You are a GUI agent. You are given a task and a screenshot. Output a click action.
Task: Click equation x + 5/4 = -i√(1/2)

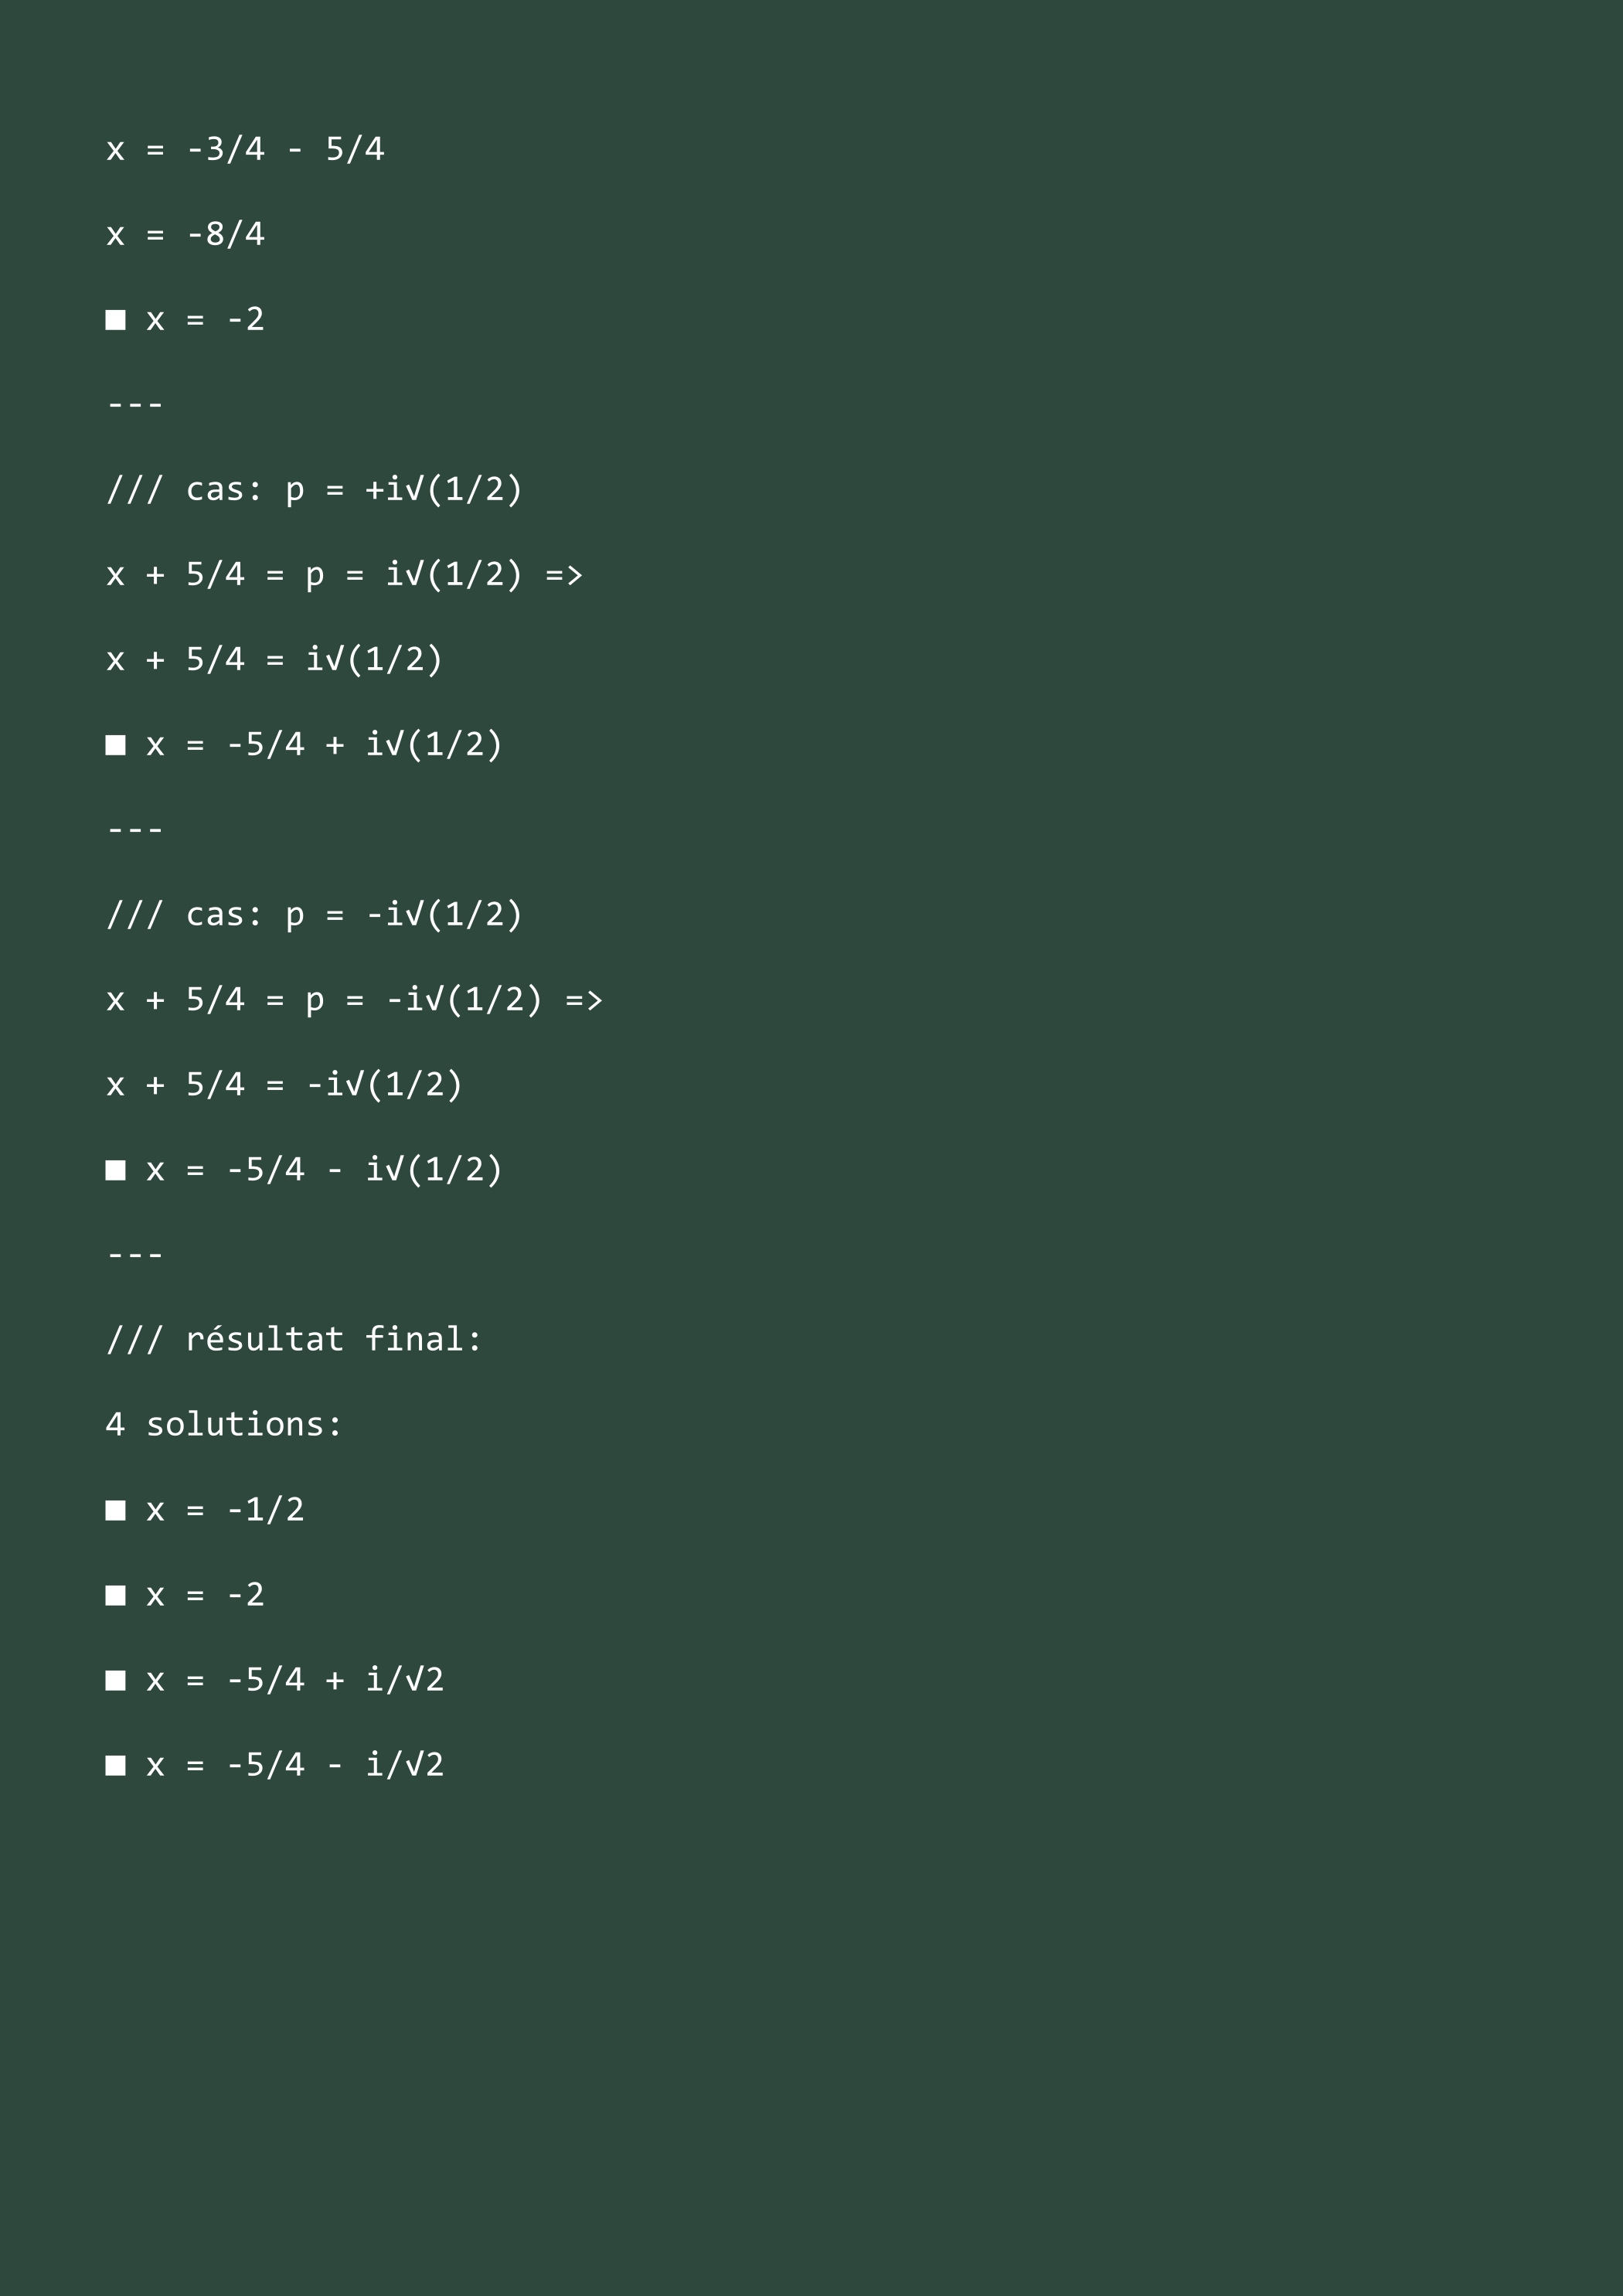tap(284, 1084)
